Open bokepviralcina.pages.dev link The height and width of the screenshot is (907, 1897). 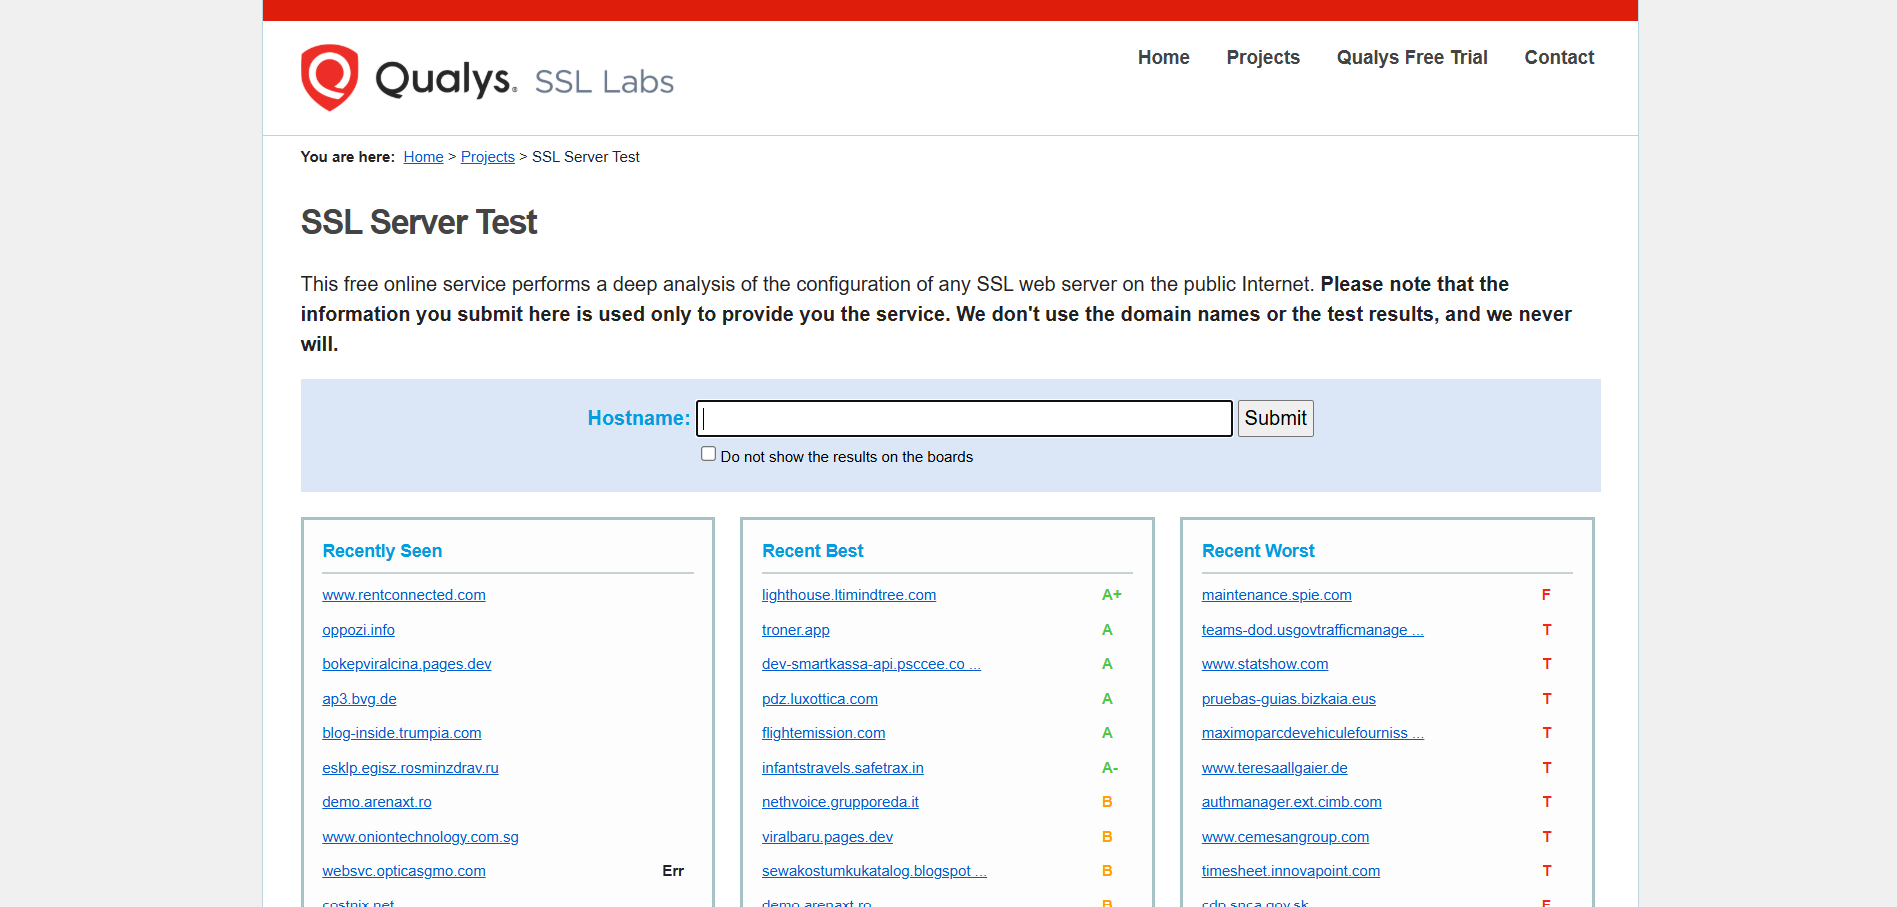407,664
